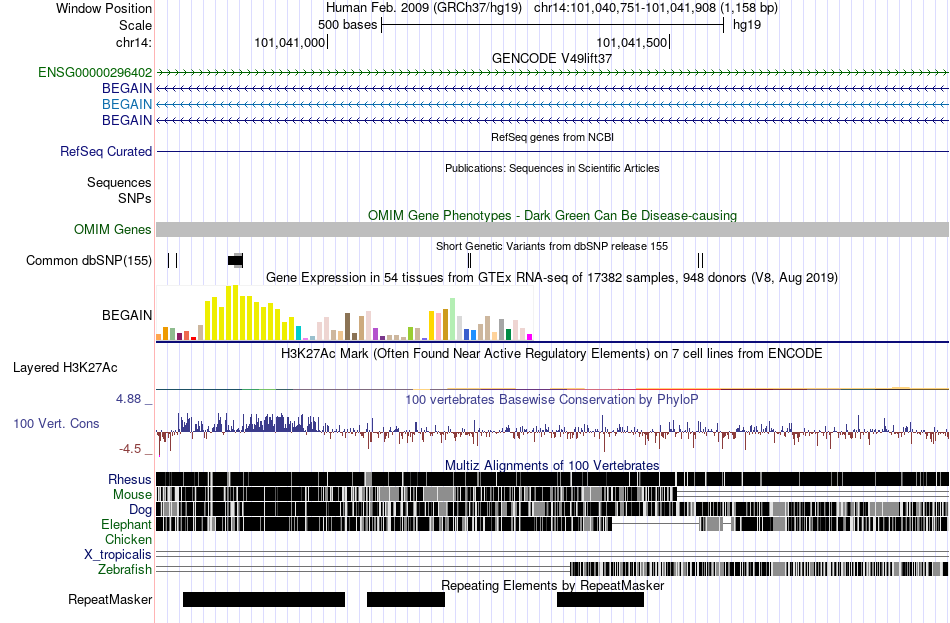Image resolution: width=950 pixels, height=623 pixels.
Task: Click Repeating Elements by RepeatMasker title
Action: (x=552, y=585)
